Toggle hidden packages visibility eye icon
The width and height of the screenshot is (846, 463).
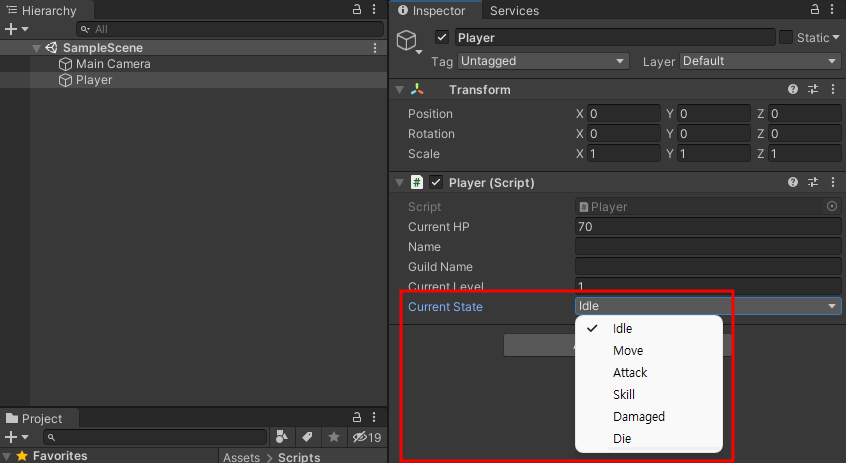pos(367,437)
